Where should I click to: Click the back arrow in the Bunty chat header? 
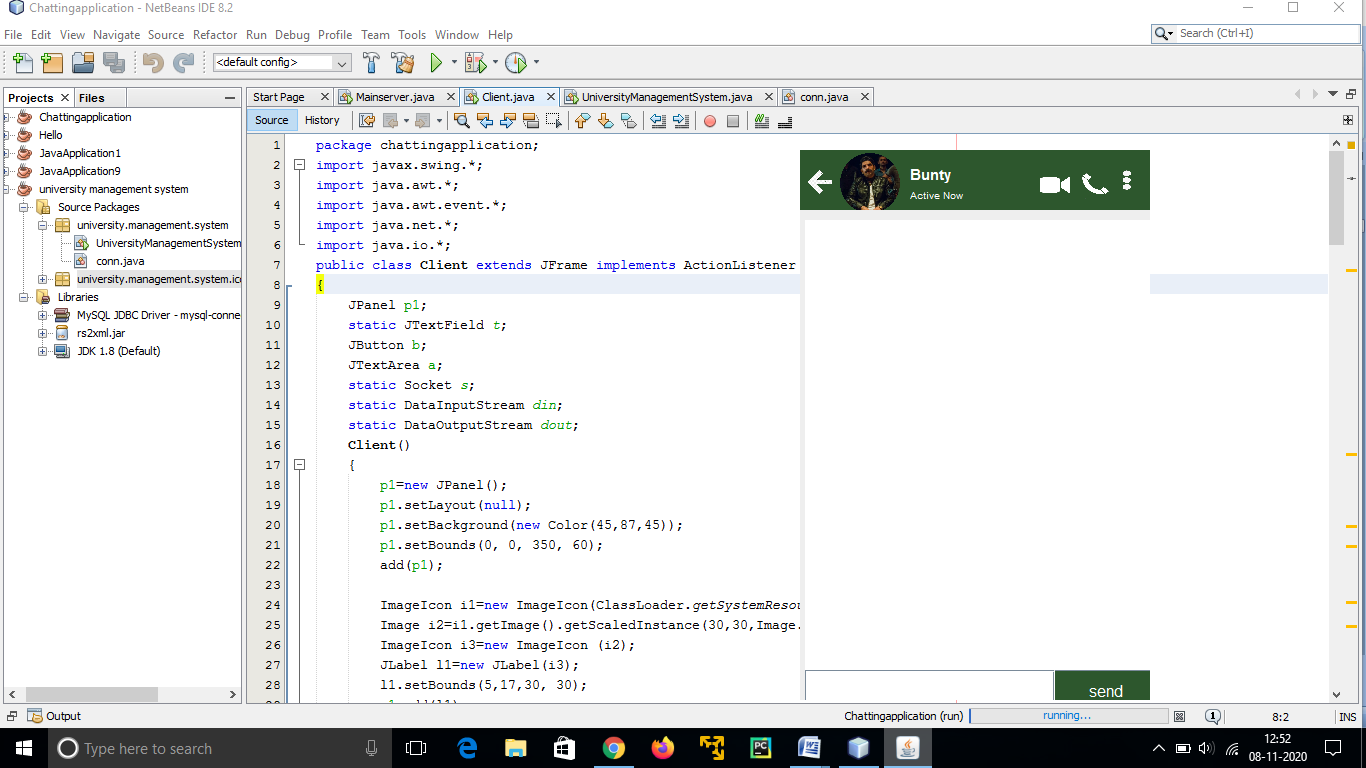pos(821,180)
